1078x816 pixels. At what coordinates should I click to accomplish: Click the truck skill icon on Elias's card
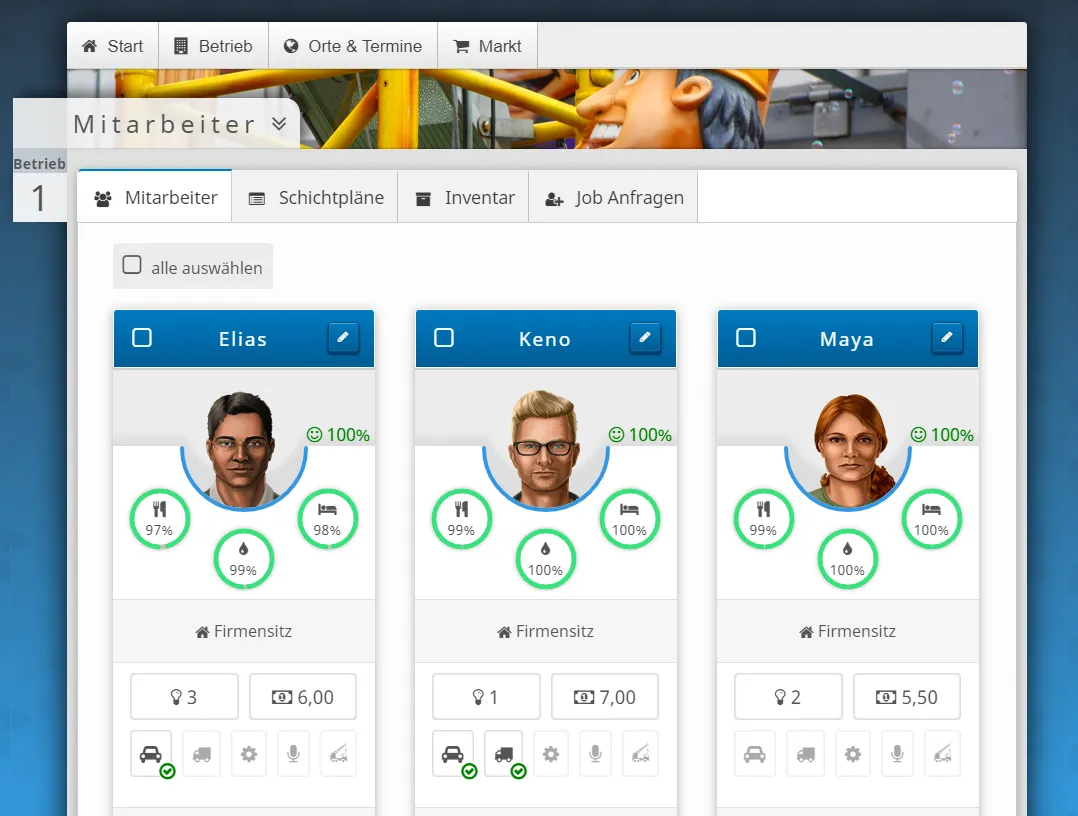pyautogui.click(x=201, y=754)
